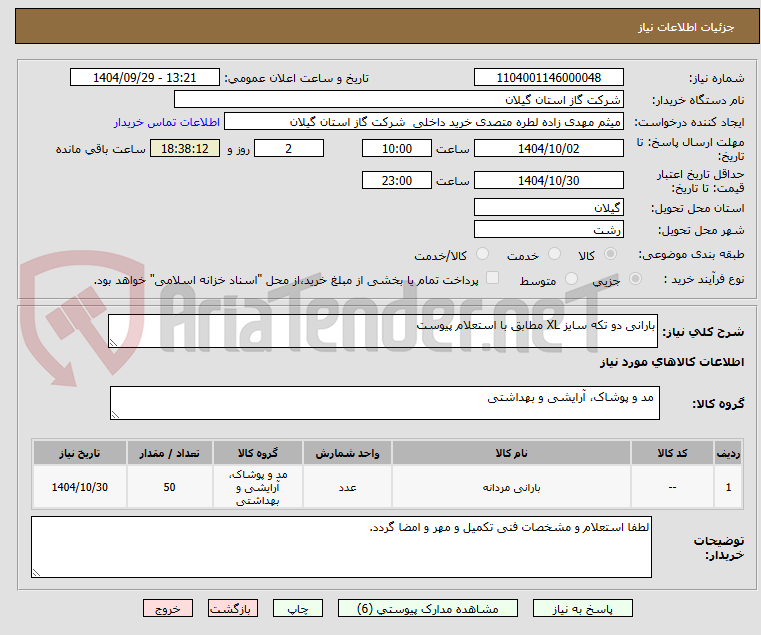This screenshot has height=635, width=761.
Task: Click the requester field میثم مهدی زاده
Action: (x=424, y=122)
